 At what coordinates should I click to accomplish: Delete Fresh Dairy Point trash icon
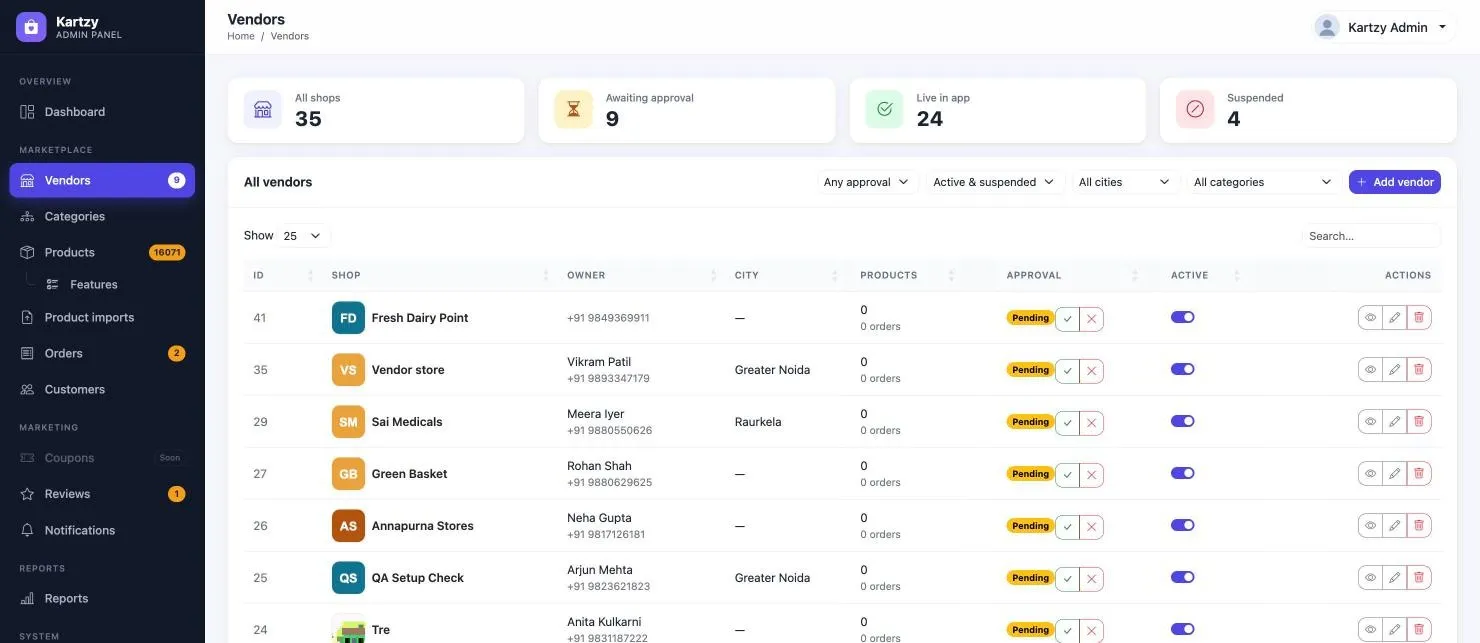pyautogui.click(x=1418, y=318)
